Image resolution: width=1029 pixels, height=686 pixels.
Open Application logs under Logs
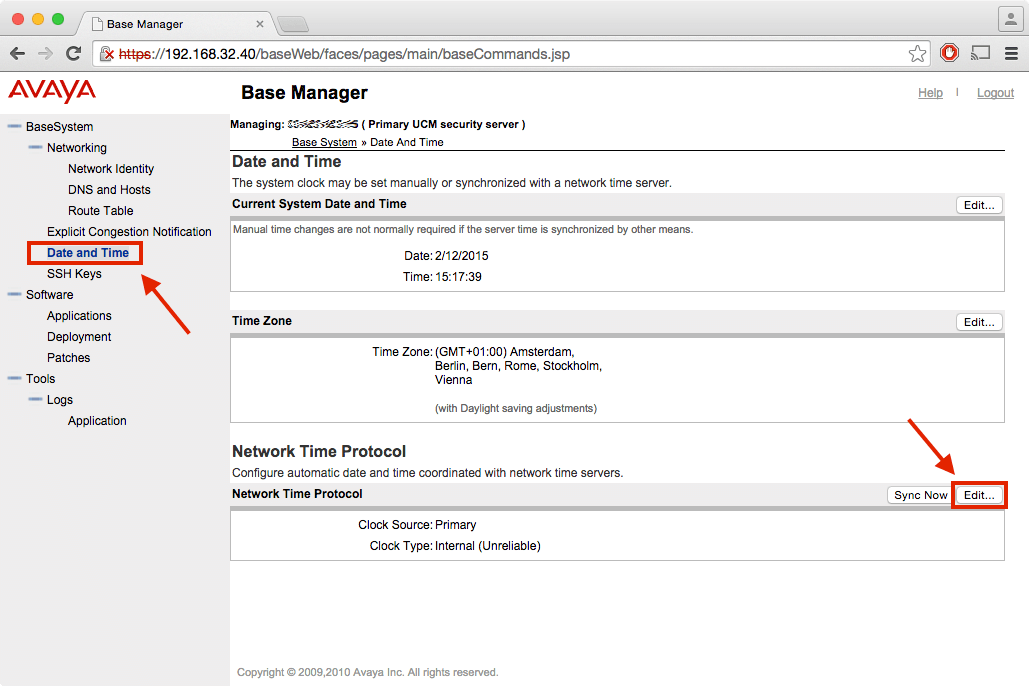[97, 421]
